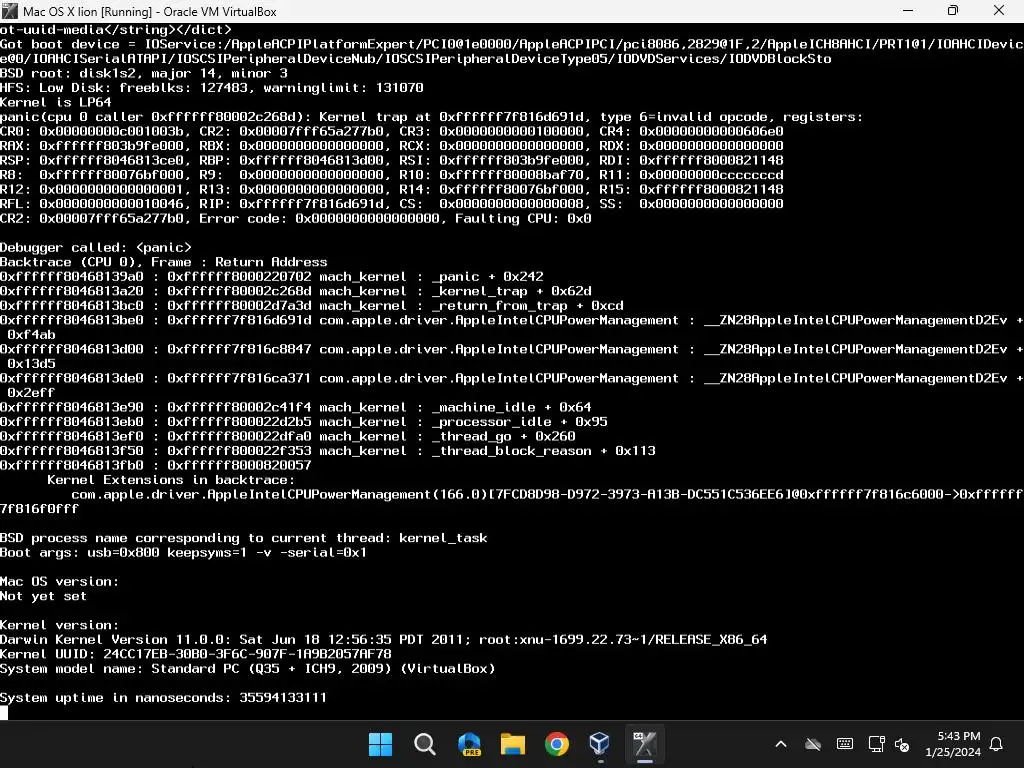
Task: Open the cloud sync tray icon
Action: 812,744
